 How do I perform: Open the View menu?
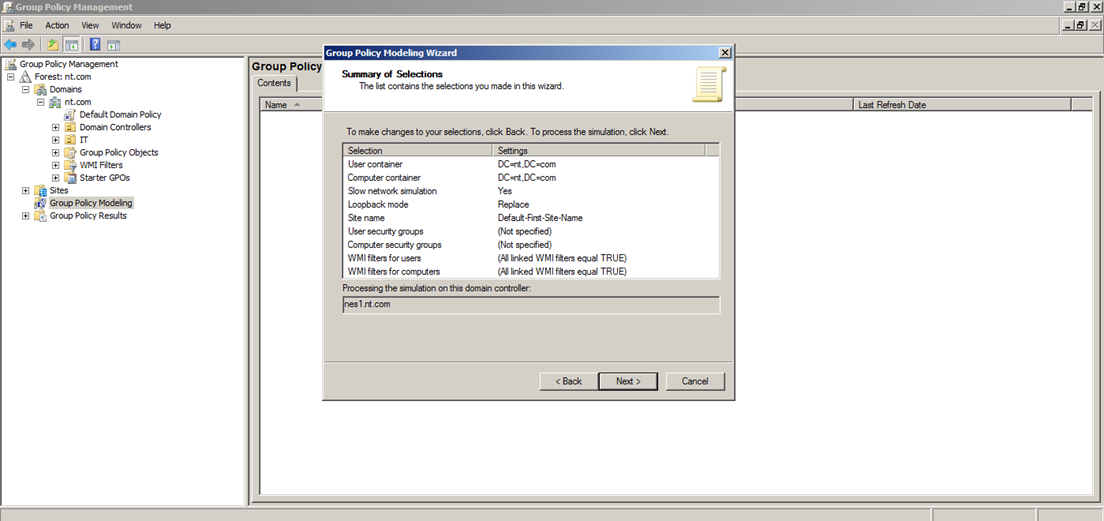pos(90,25)
